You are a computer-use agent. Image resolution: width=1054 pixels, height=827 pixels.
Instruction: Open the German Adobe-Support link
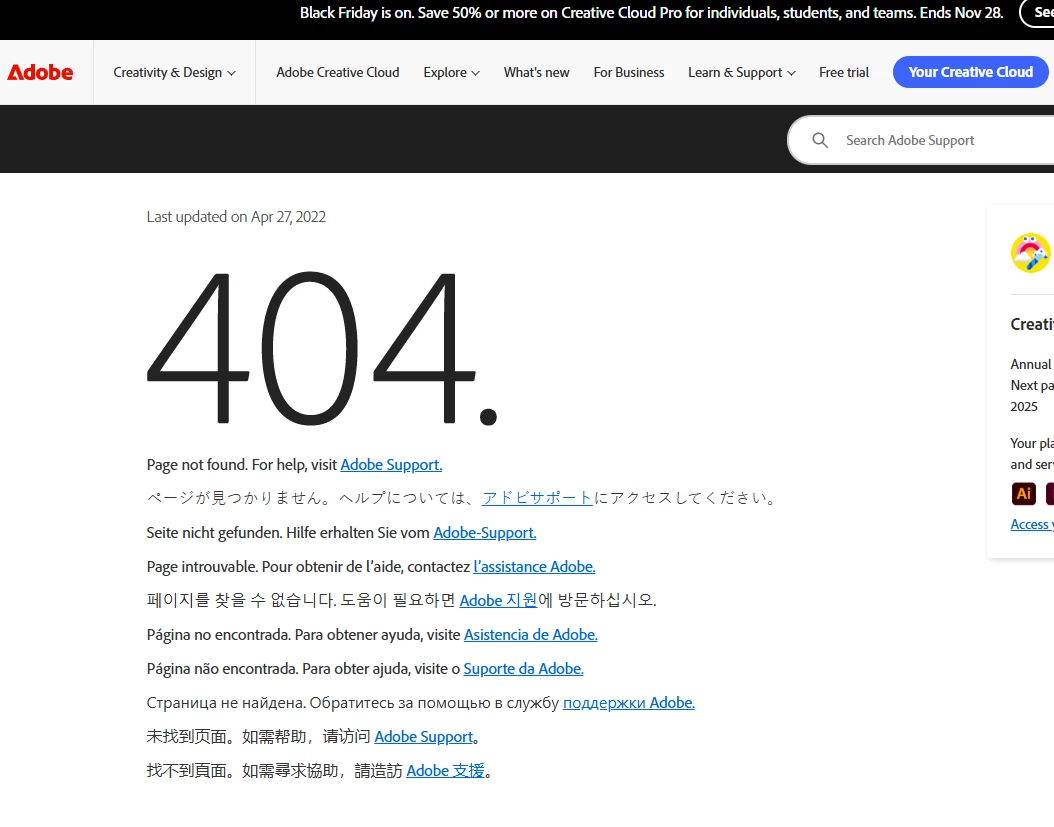485,533
